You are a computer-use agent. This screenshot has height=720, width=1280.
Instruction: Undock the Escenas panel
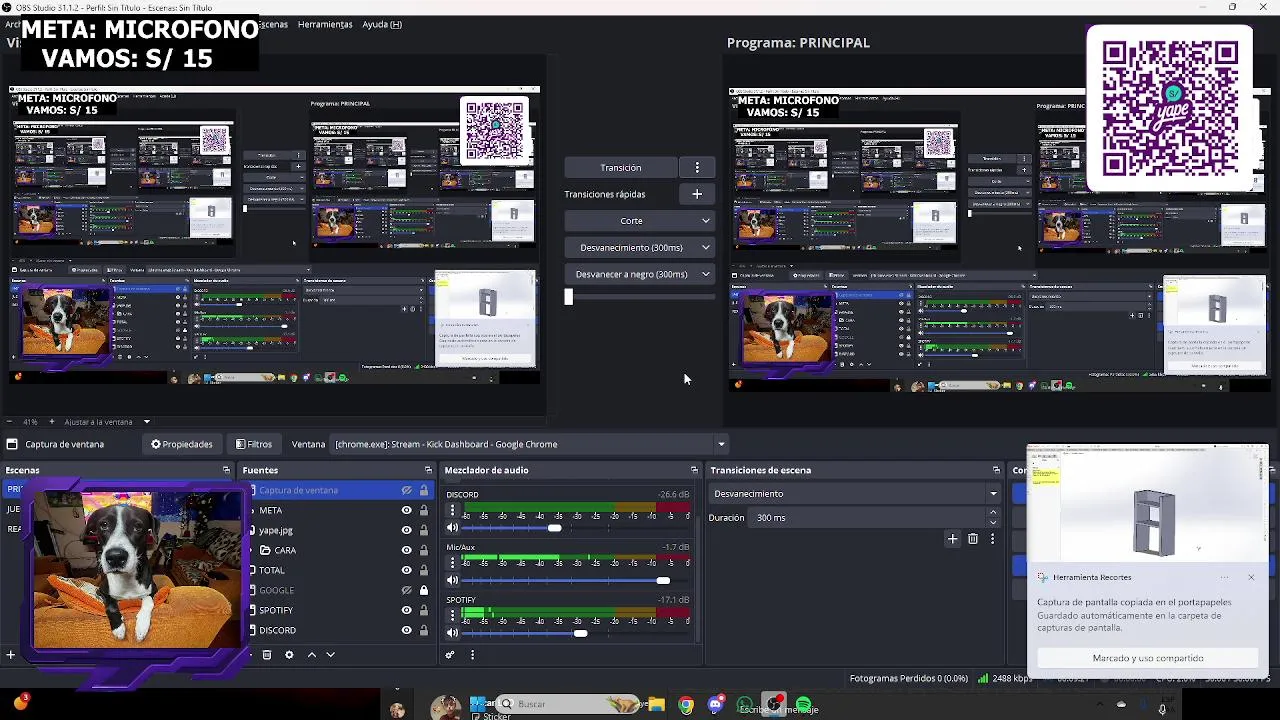click(x=226, y=470)
